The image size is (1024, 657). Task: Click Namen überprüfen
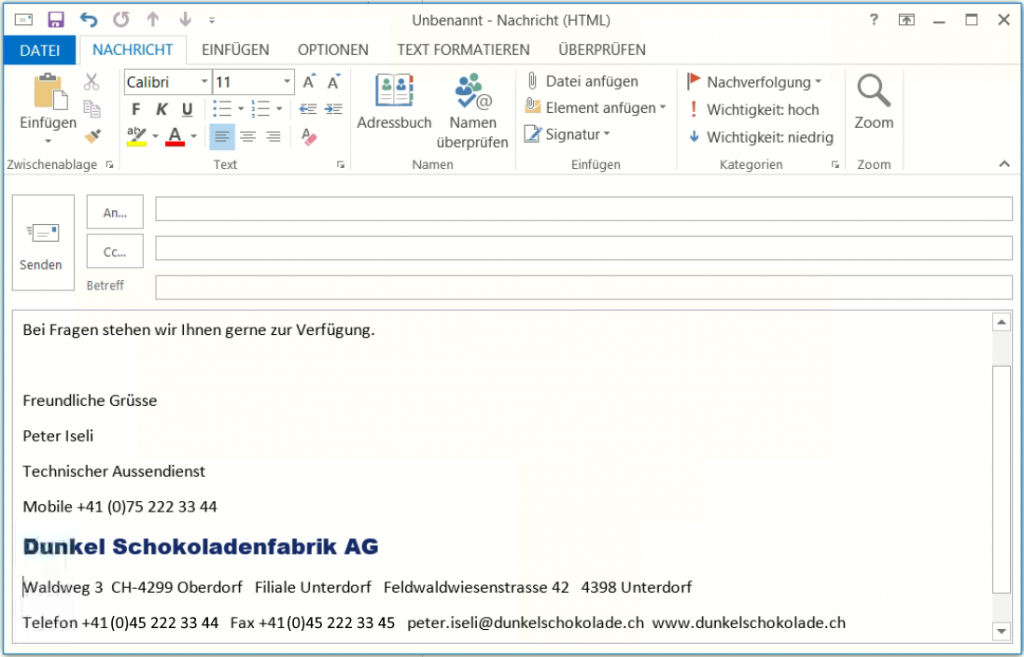click(x=472, y=110)
